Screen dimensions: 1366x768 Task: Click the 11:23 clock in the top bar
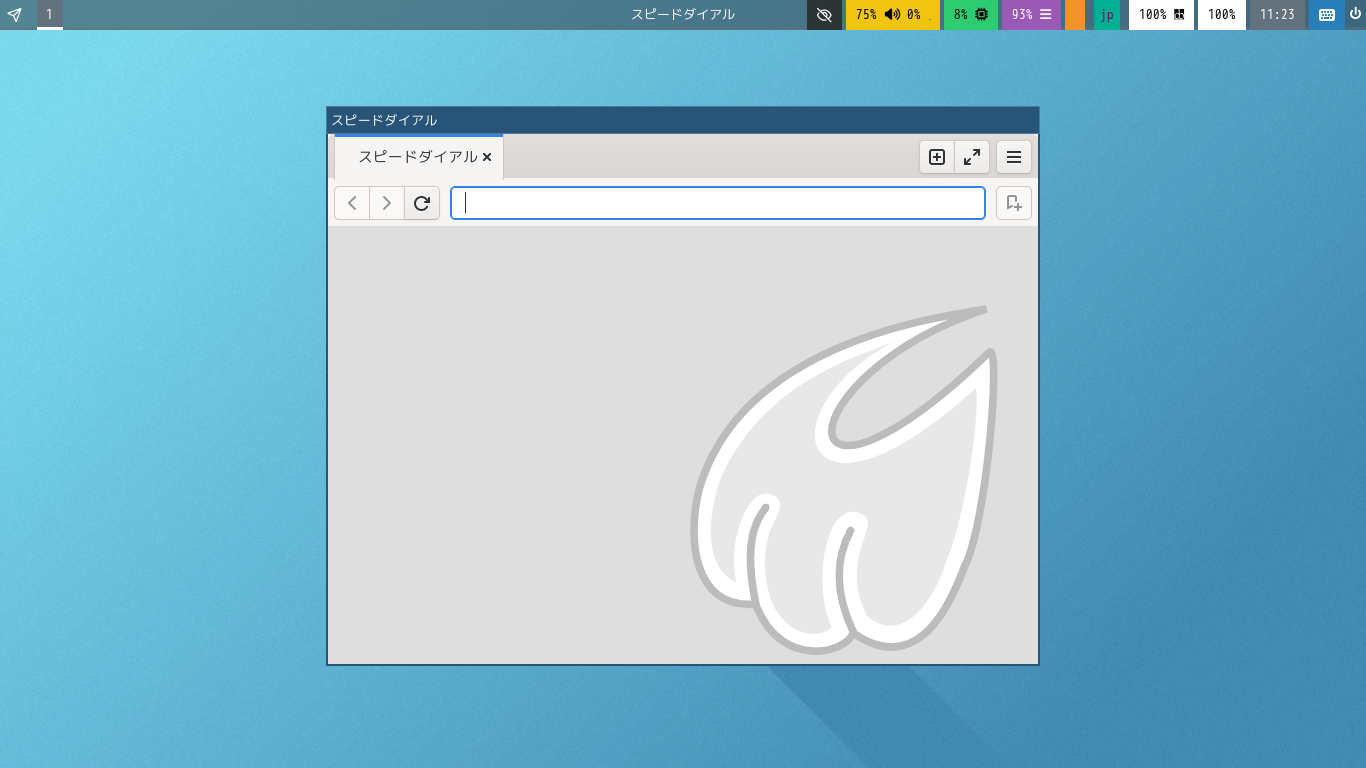coord(1277,15)
